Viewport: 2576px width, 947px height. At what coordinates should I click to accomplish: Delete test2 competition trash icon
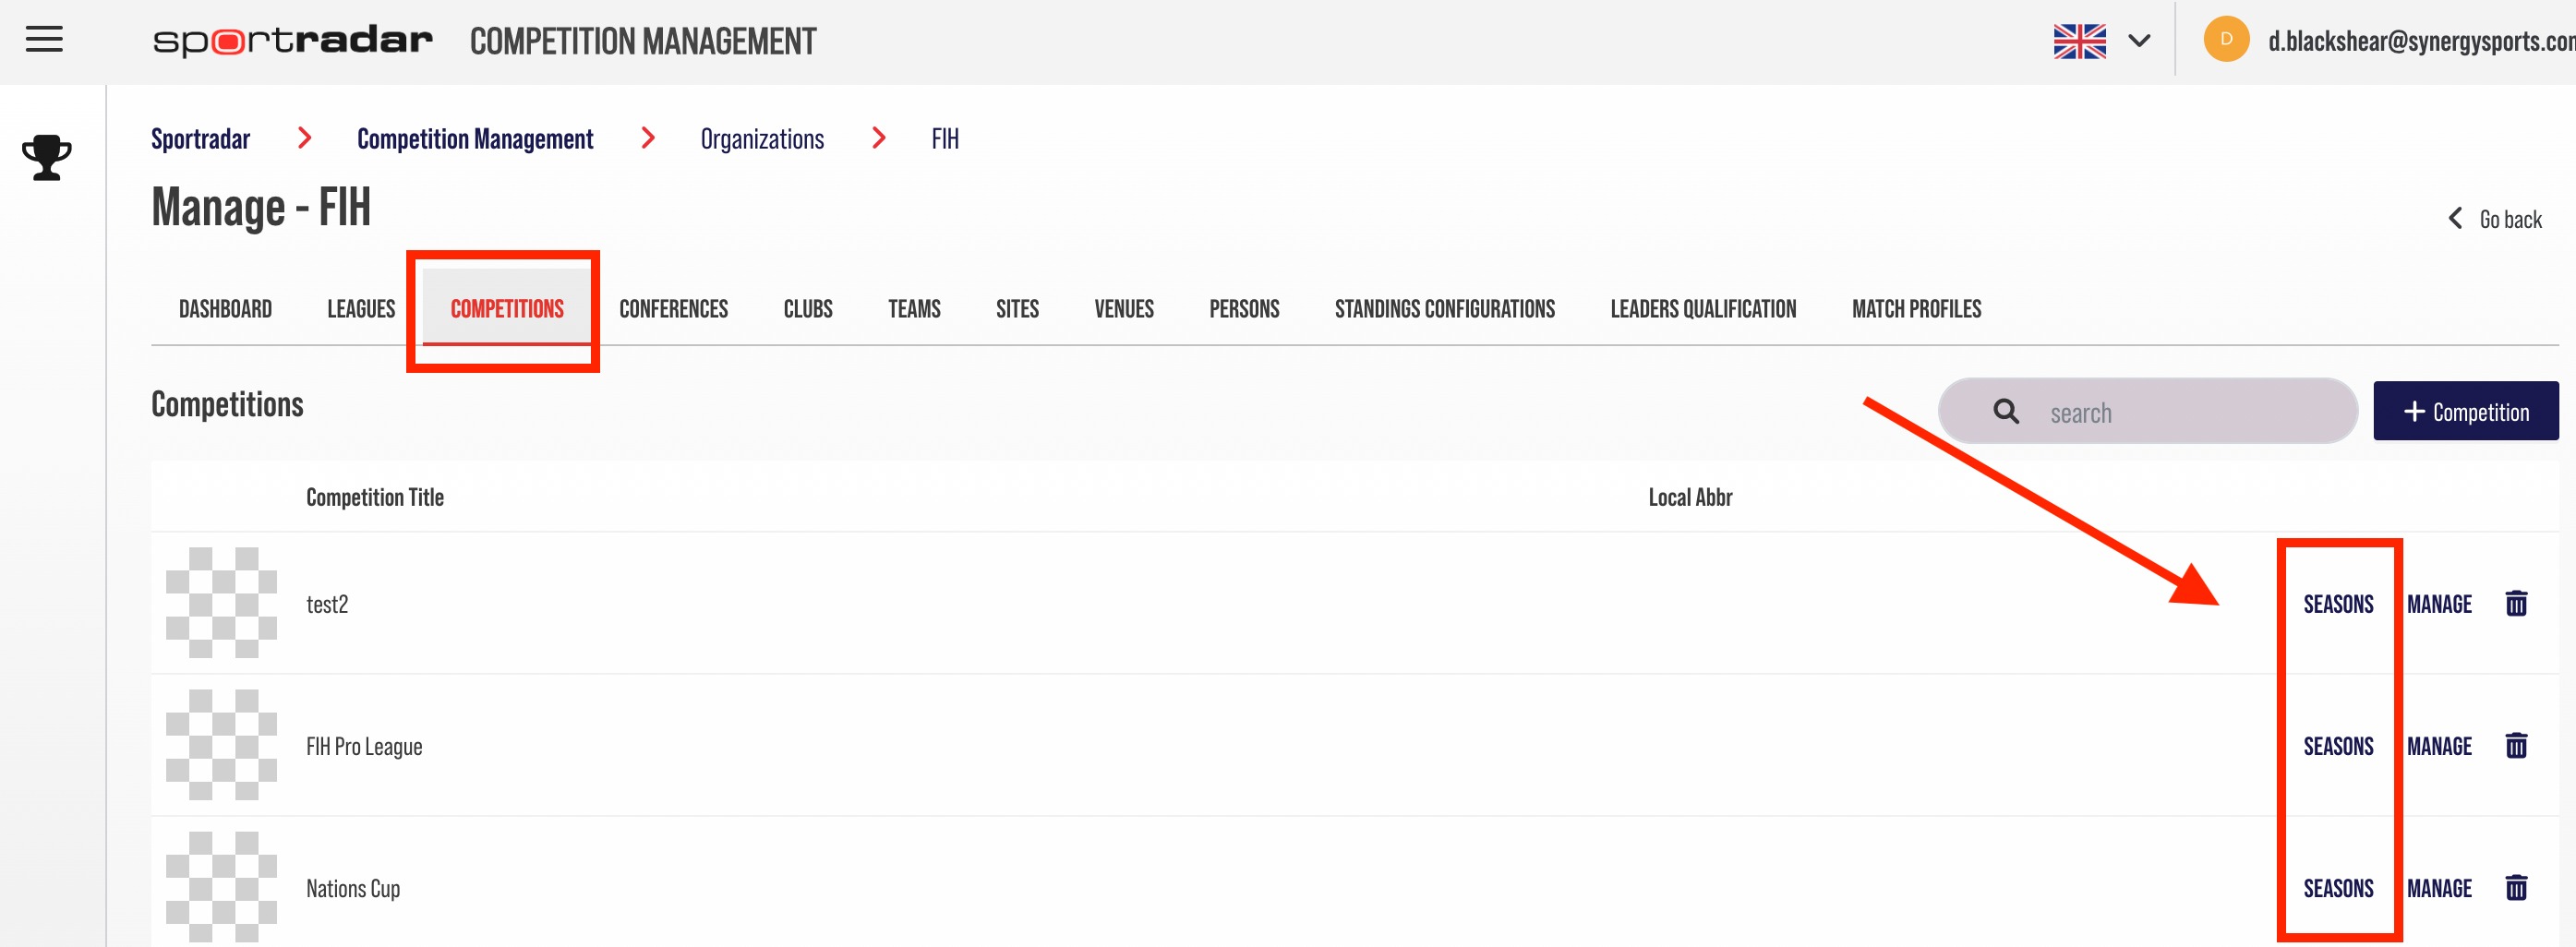(2516, 603)
